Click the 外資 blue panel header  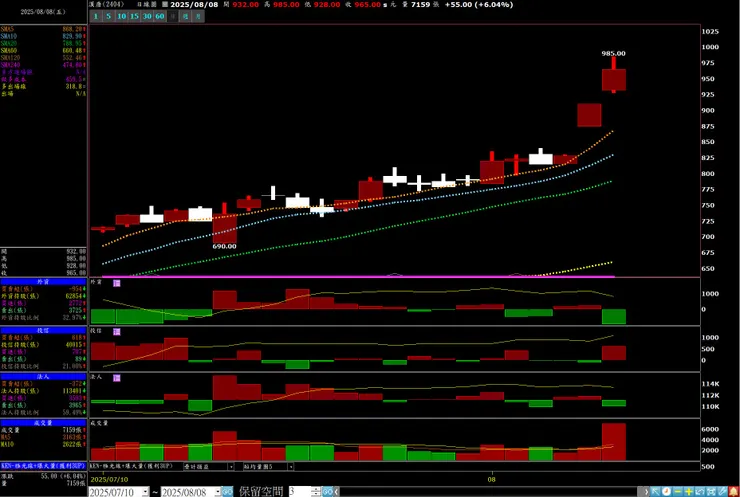click(x=43, y=282)
